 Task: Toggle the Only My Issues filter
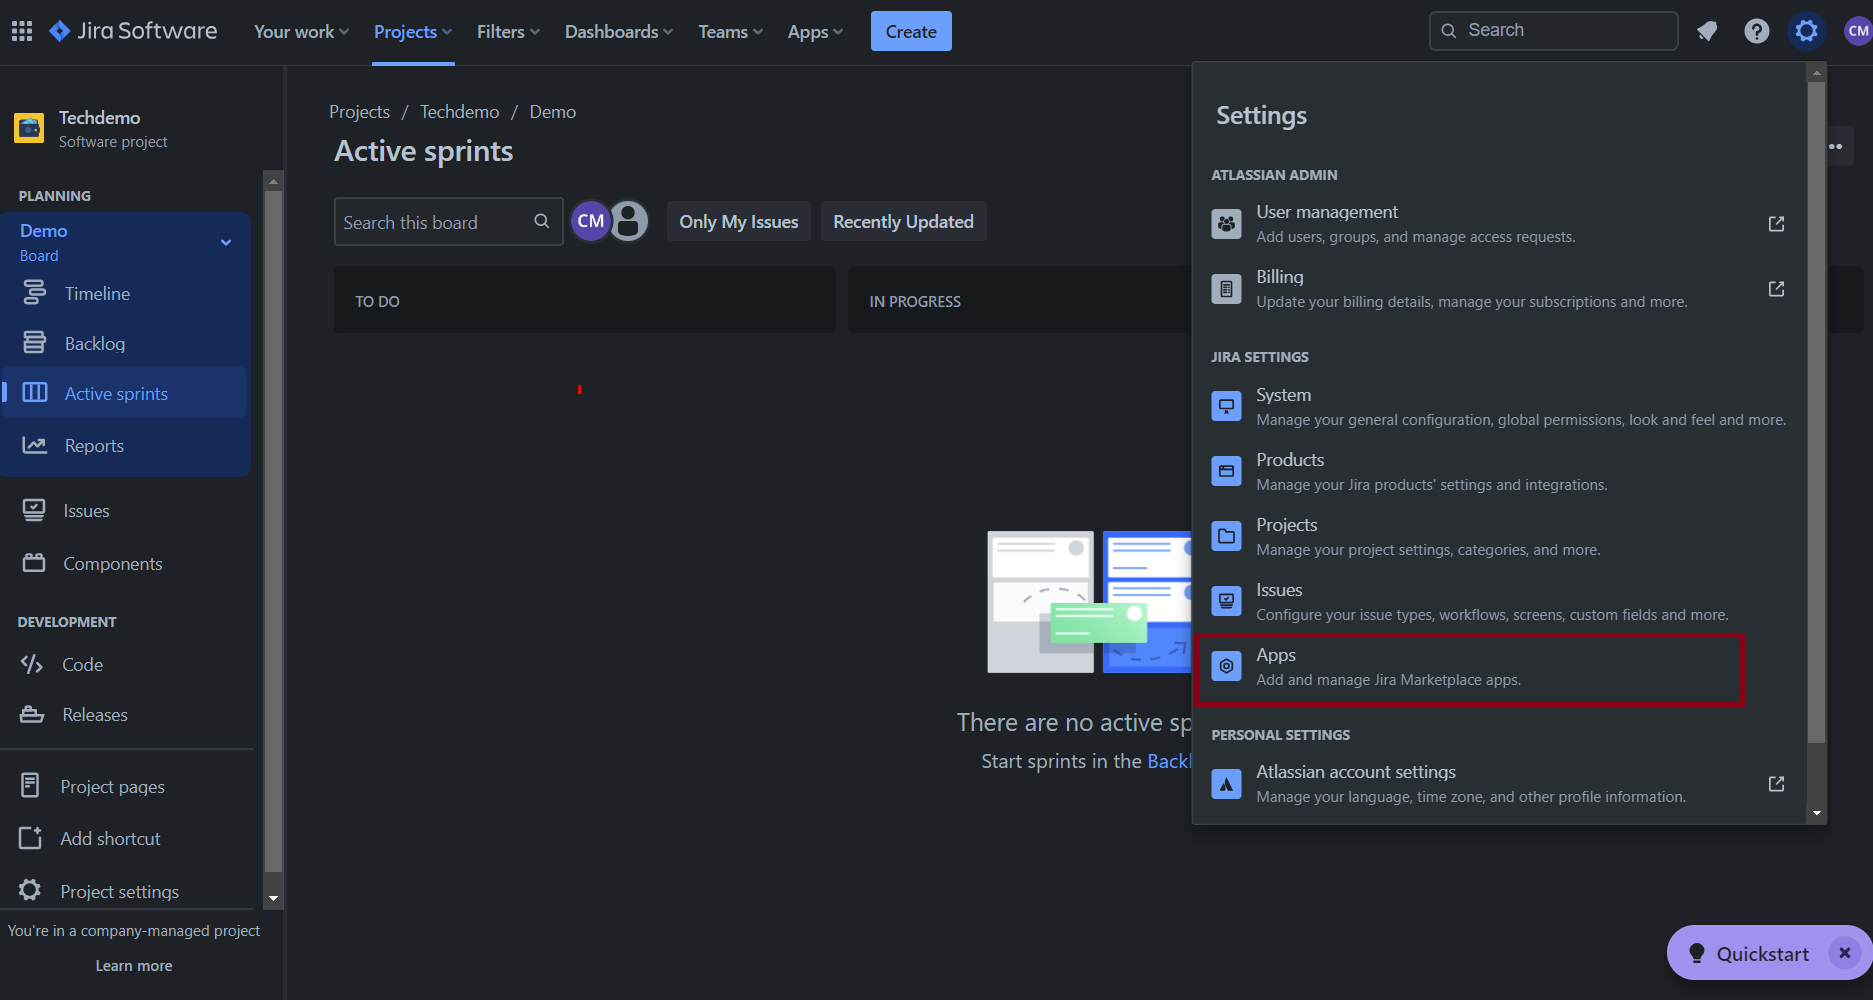[x=738, y=222]
